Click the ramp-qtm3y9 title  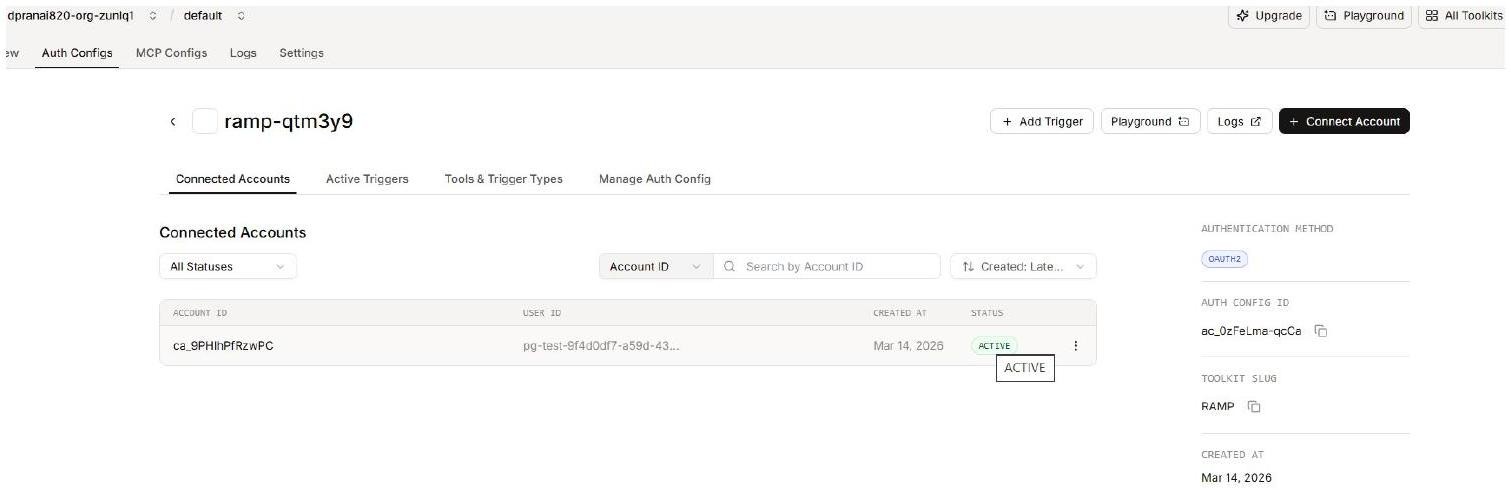(x=289, y=122)
